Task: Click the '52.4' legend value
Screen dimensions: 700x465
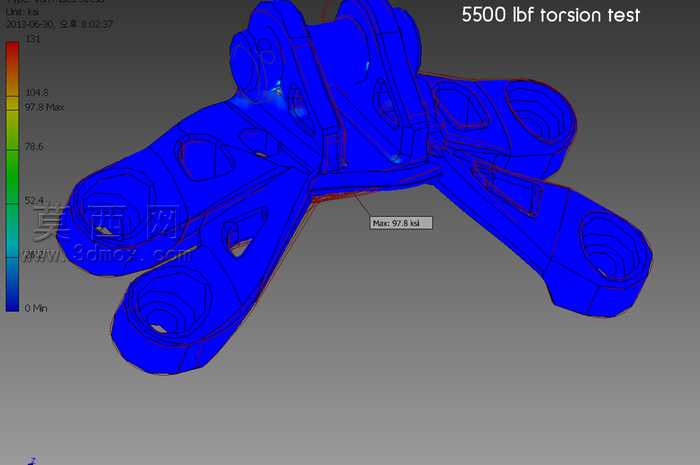Action: tap(34, 200)
